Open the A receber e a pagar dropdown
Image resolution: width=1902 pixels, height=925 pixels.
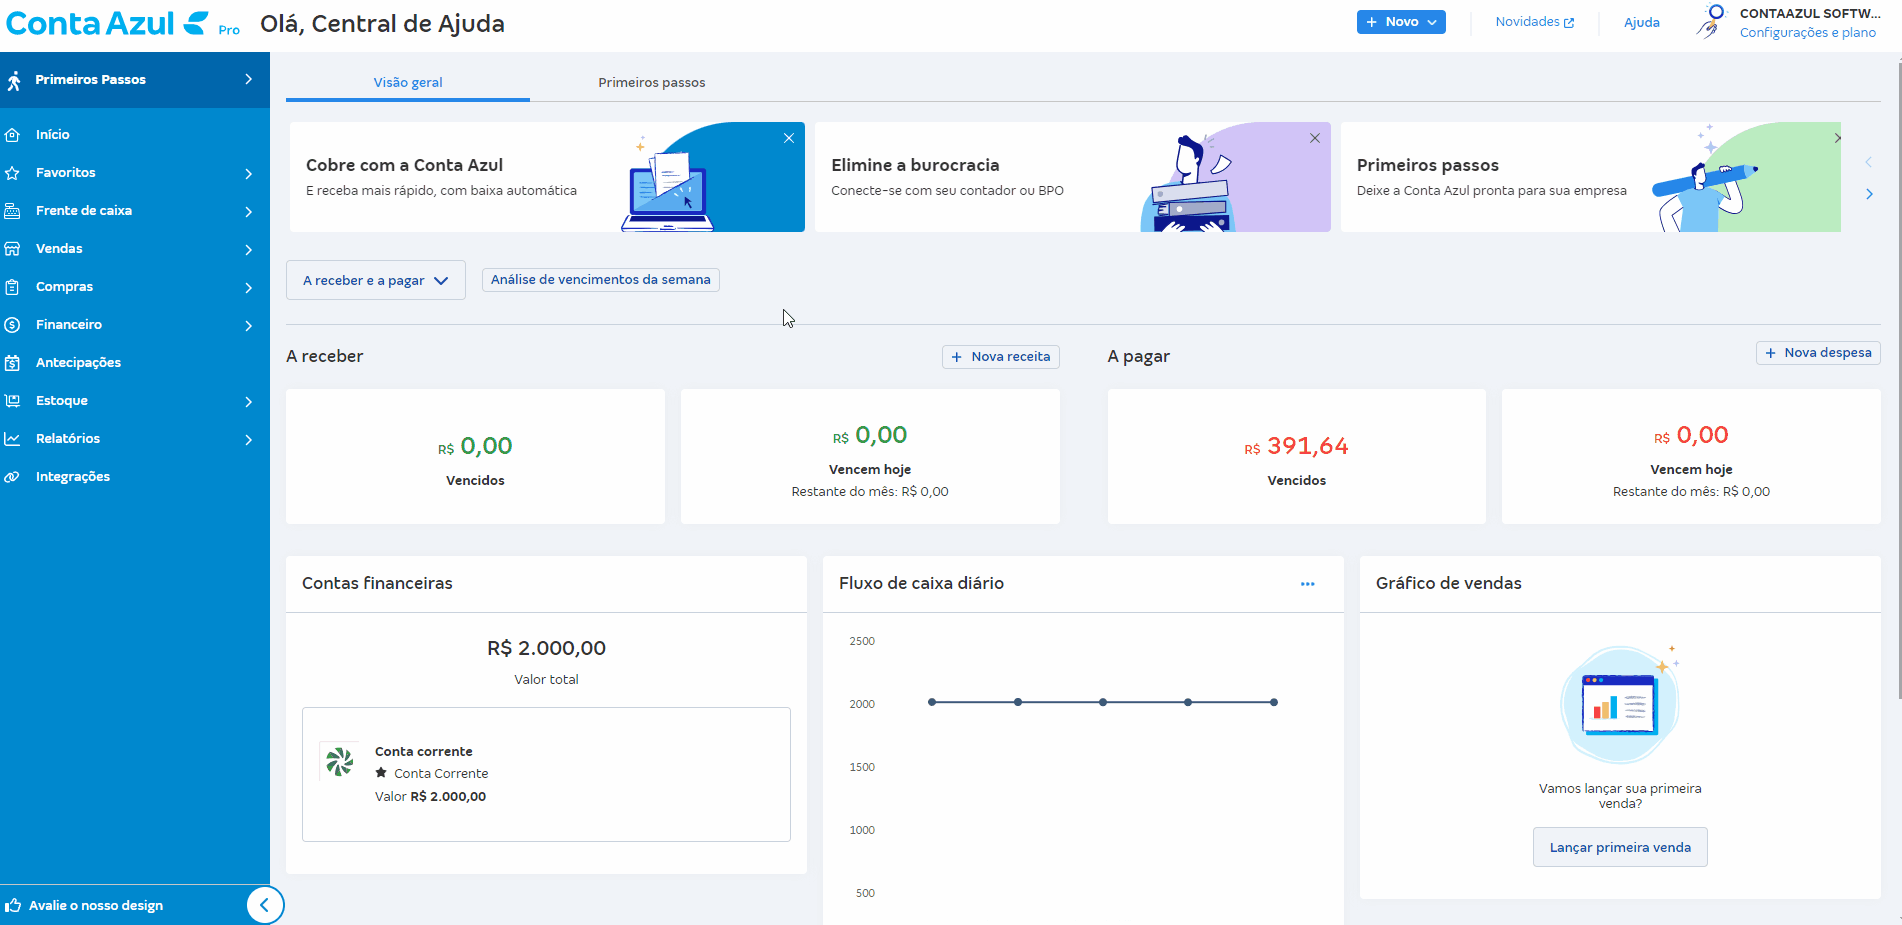point(376,280)
